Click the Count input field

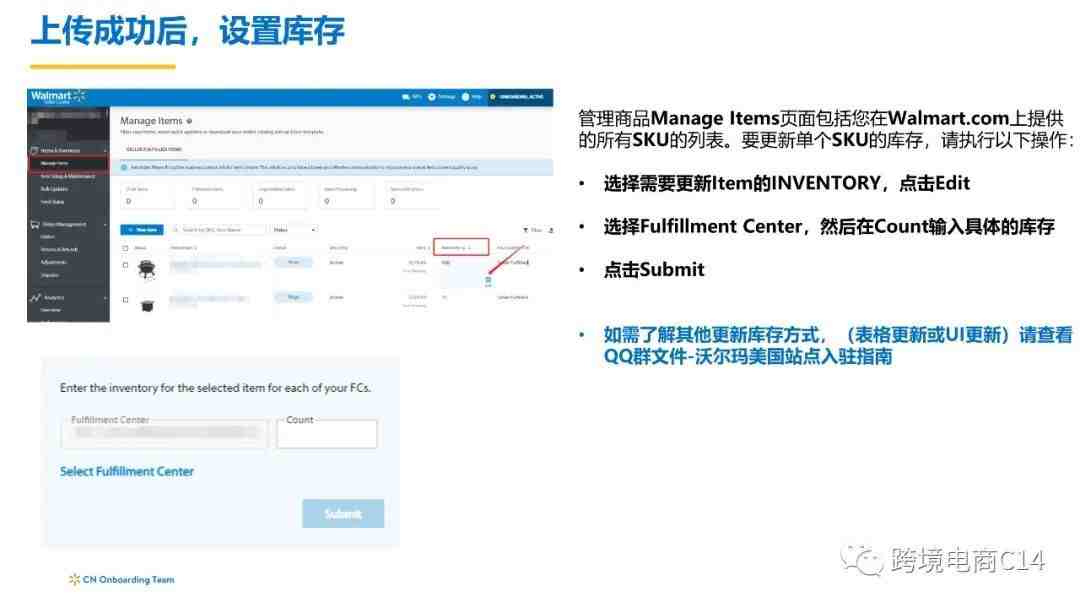327,434
